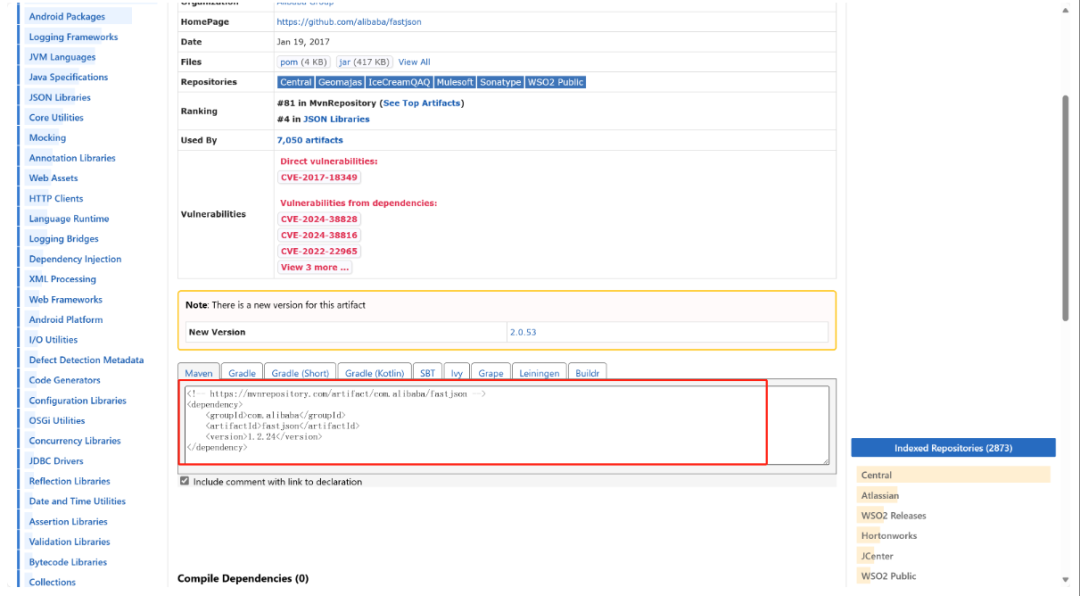Open Indexed Repositories (2873) header
Viewport: 1080px width, 596px height.
tap(953, 448)
